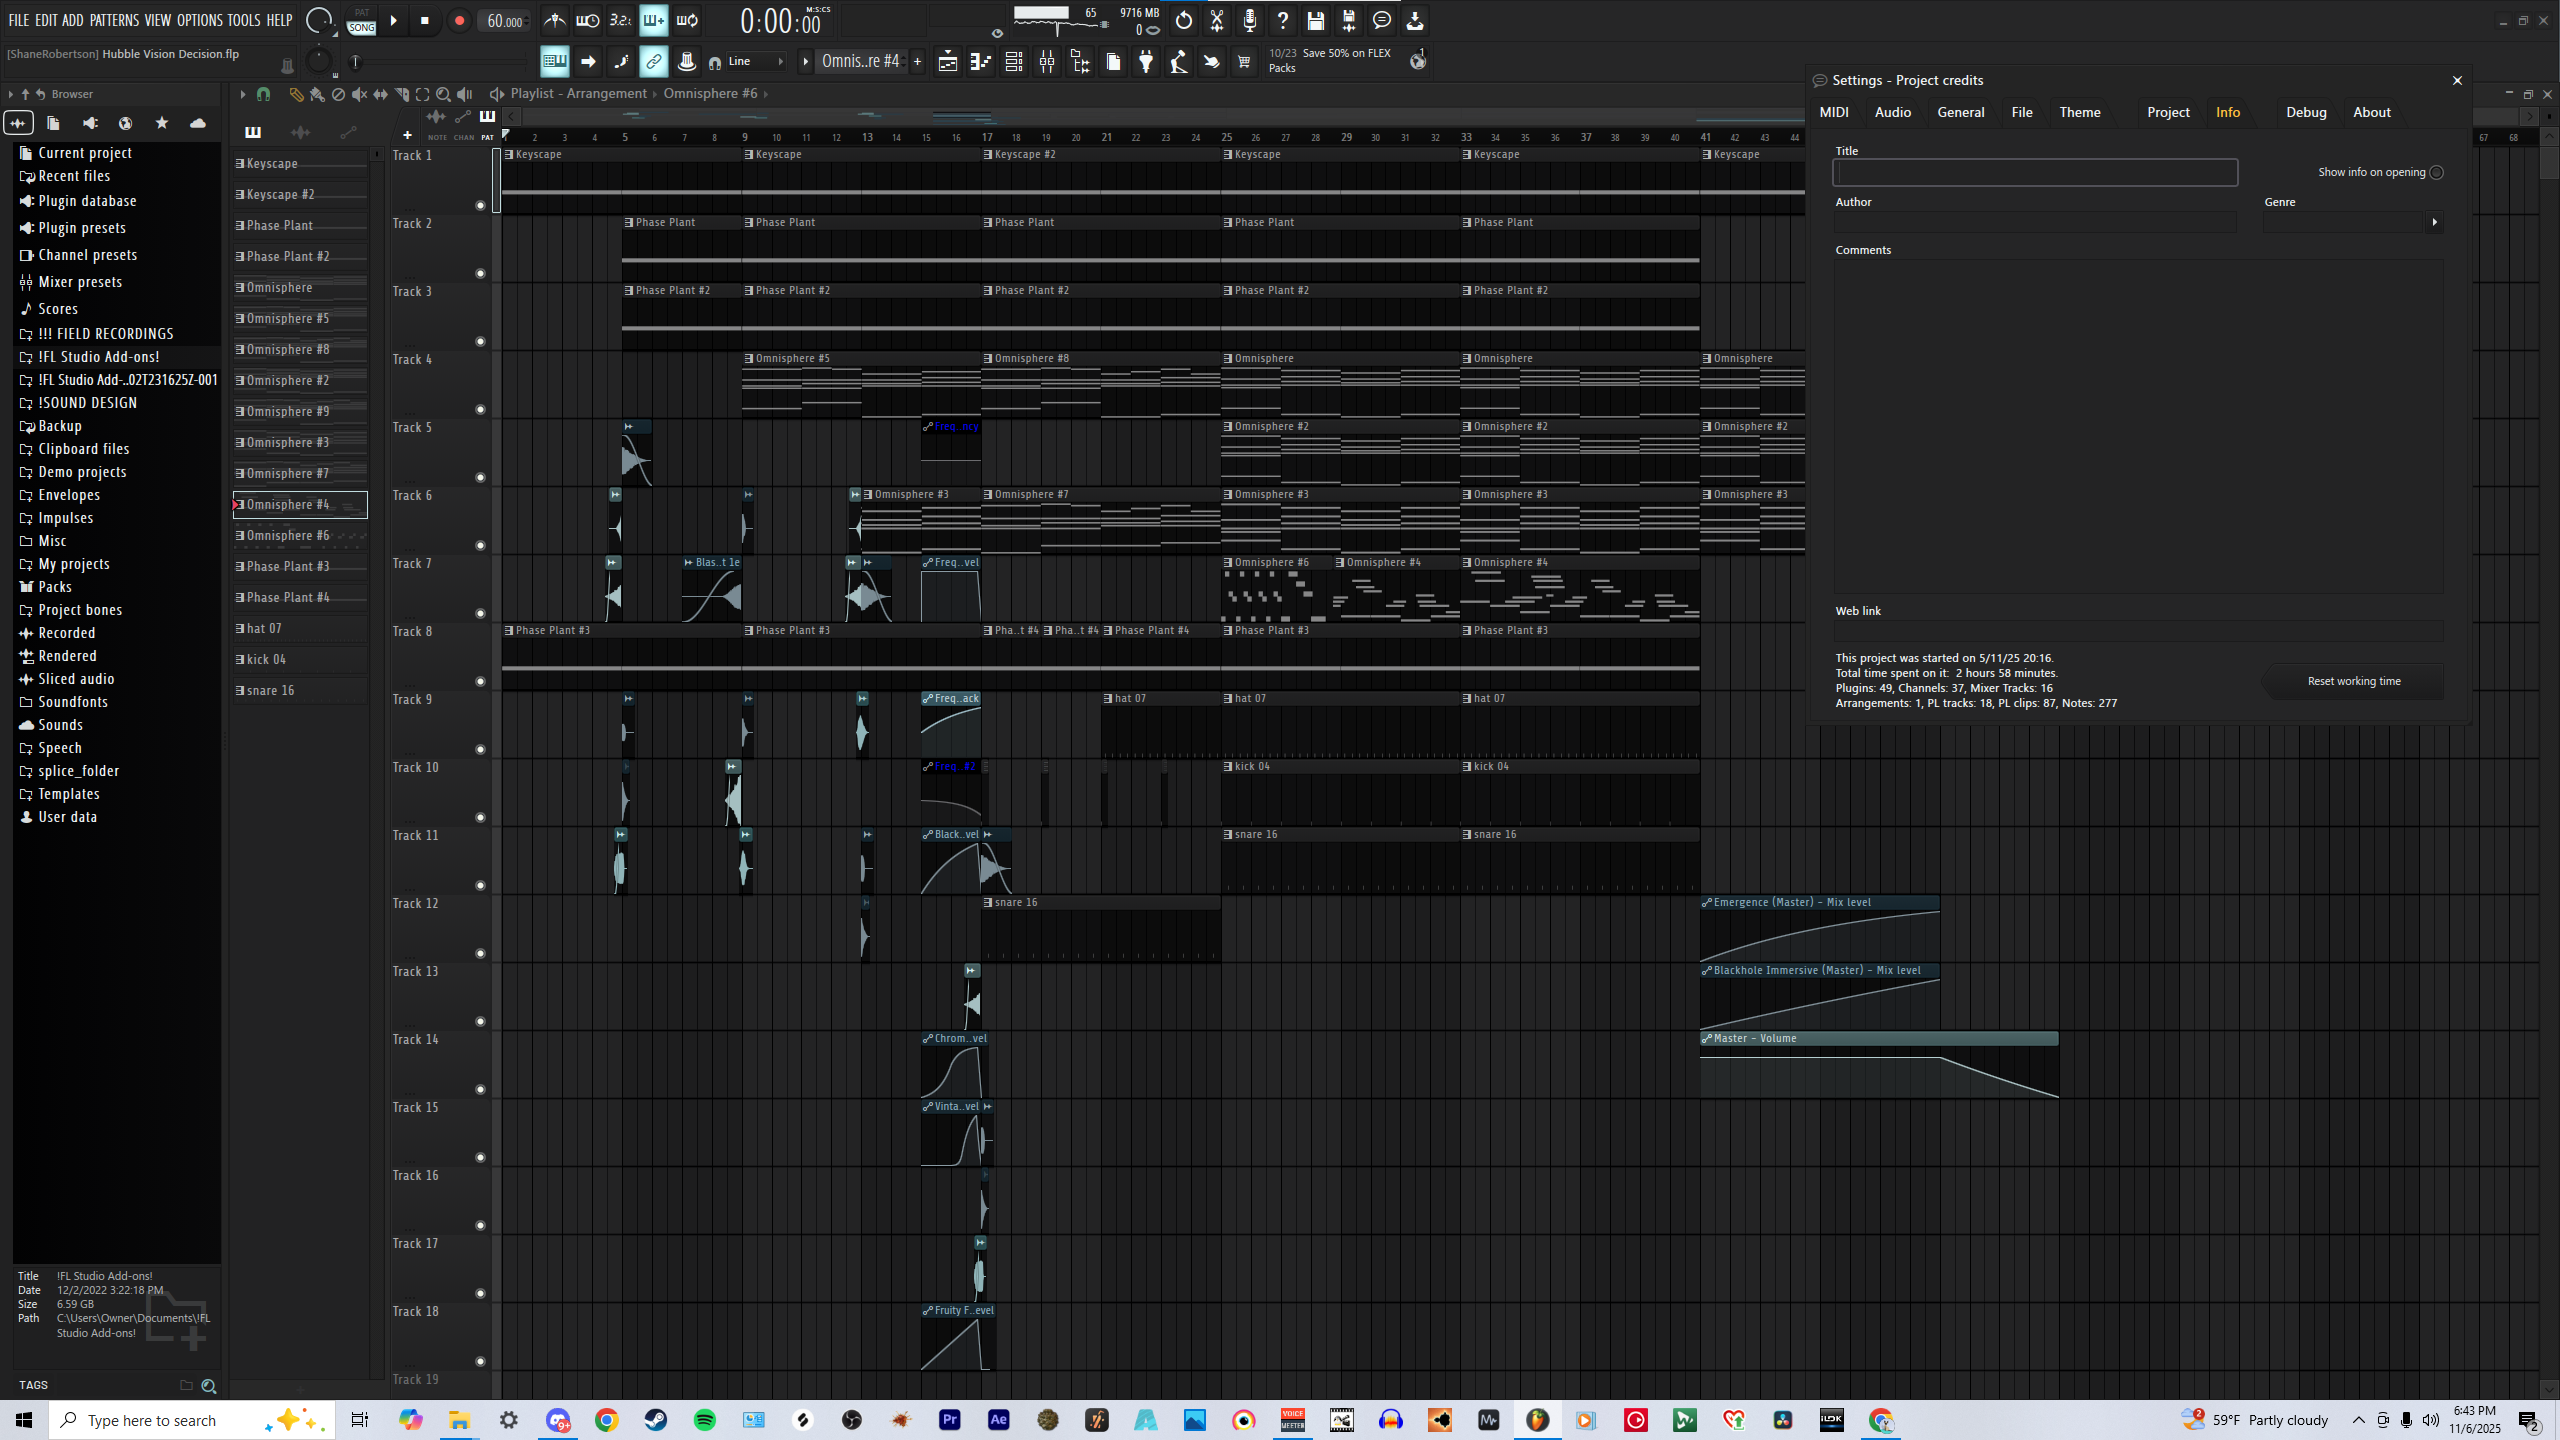Select the Omnisphere #9 pattern
Screen dimensions: 2560x1440
click(x=288, y=412)
